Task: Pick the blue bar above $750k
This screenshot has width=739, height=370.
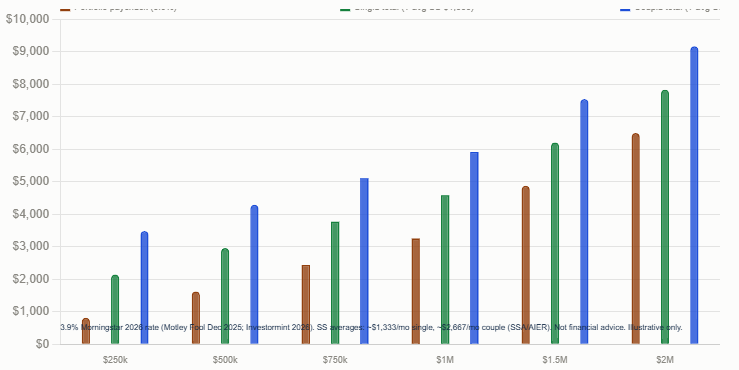Action: point(364,261)
